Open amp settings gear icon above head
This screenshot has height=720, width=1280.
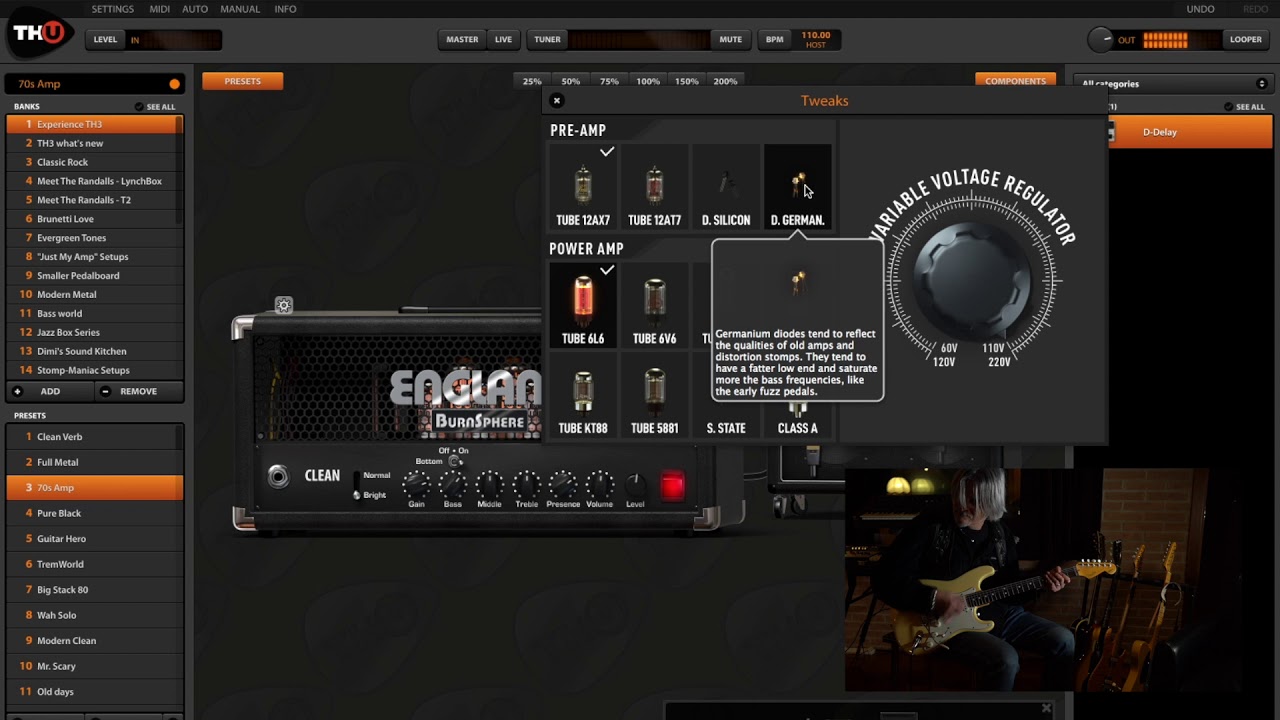284,305
